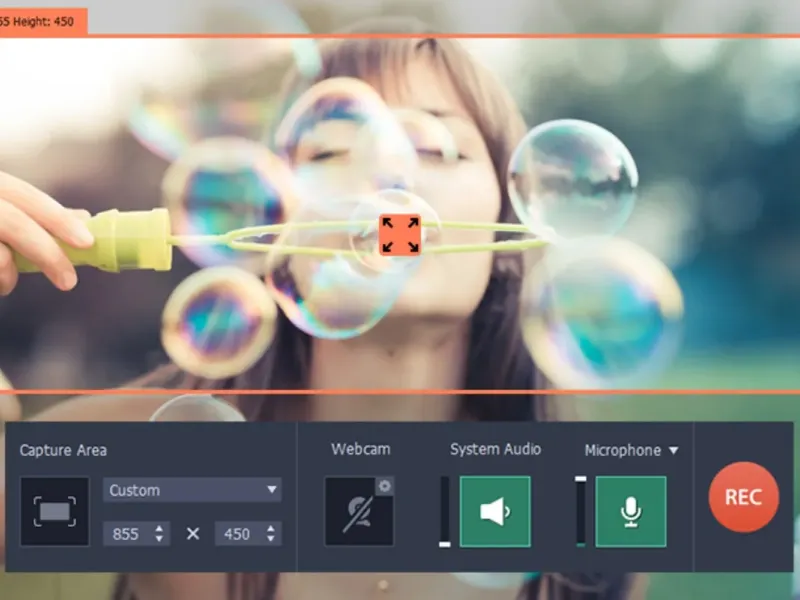
Task: Click the orange move-capture-area crosshair handle
Action: (x=400, y=235)
